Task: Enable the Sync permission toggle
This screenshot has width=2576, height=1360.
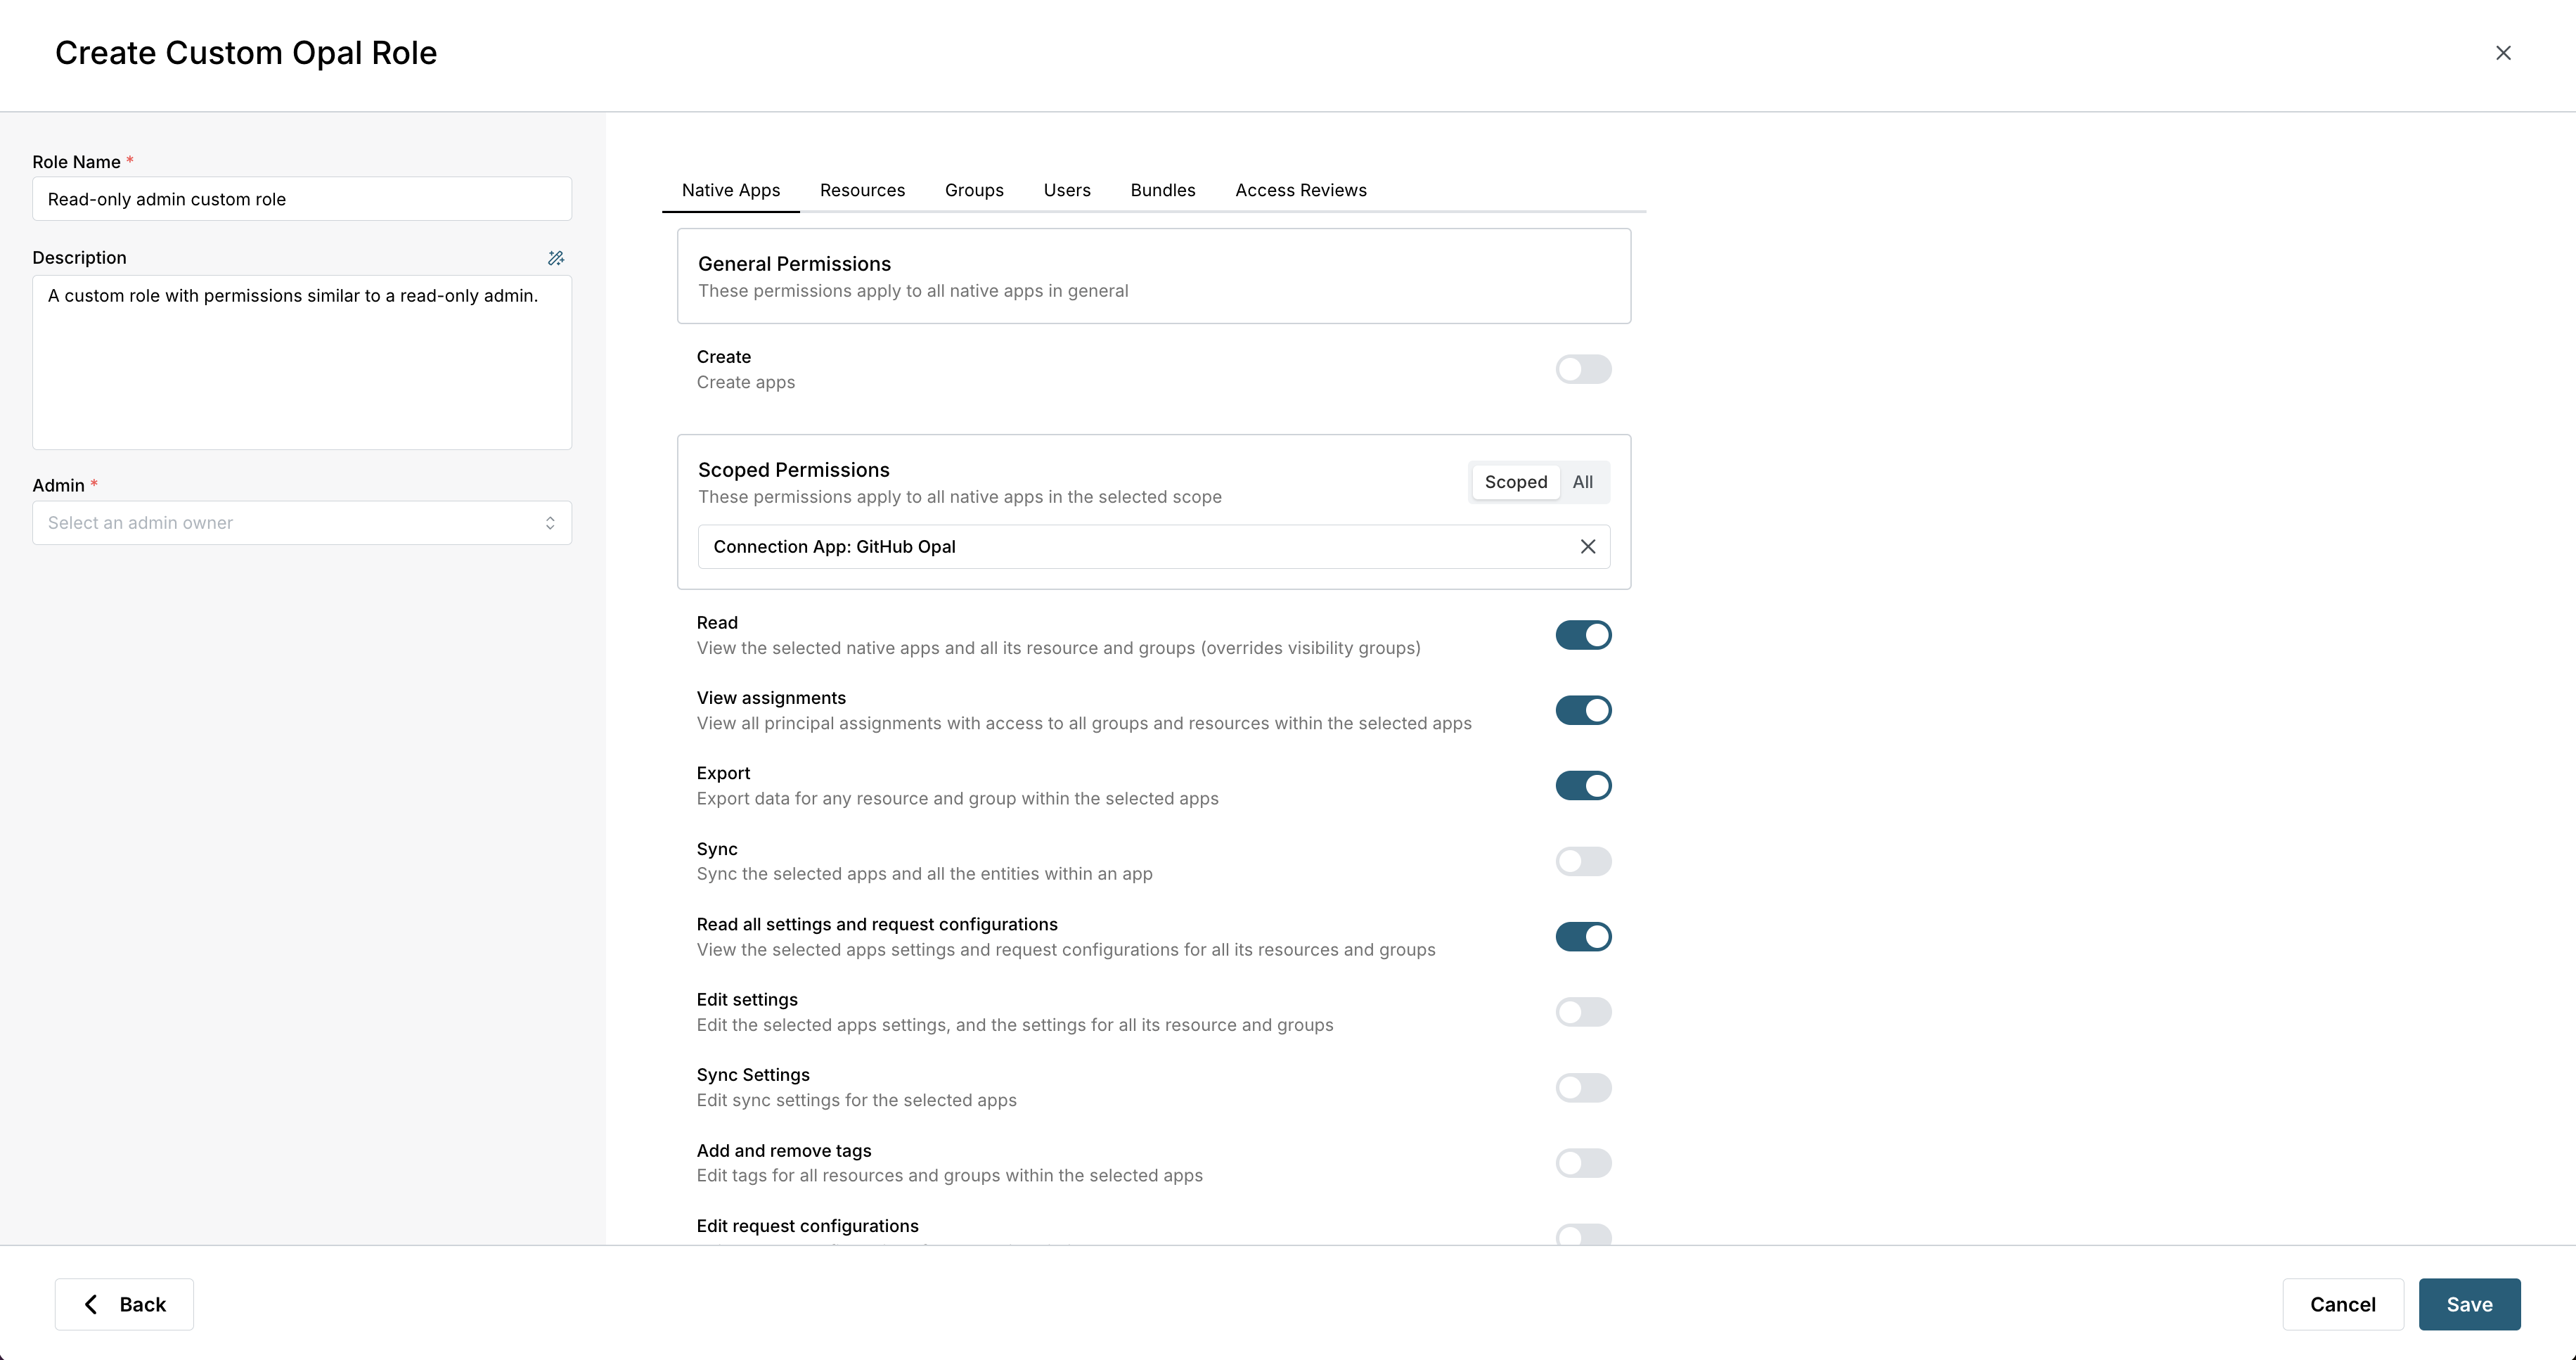Action: click(1583, 861)
